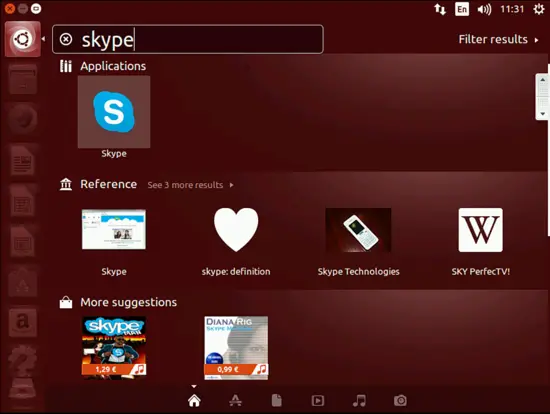
Task: Expand Filter results panel
Action: pyautogui.click(x=498, y=39)
